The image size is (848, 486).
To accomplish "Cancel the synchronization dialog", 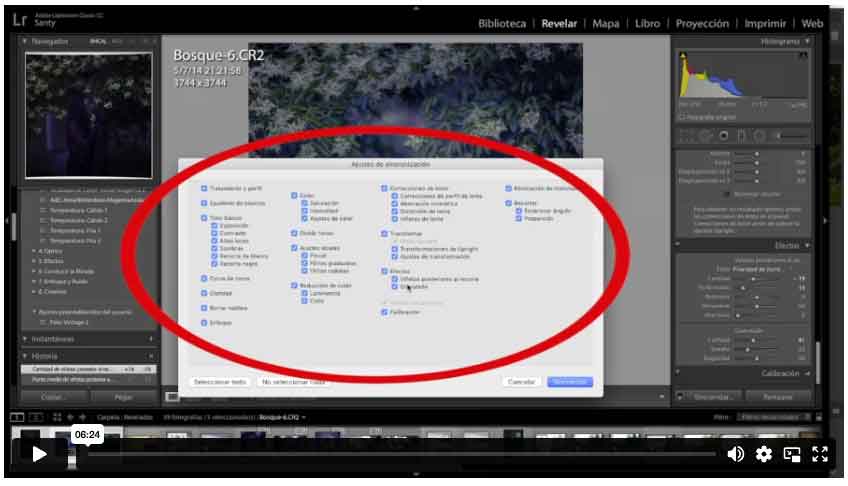I will pyautogui.click(x=521, y=382).
